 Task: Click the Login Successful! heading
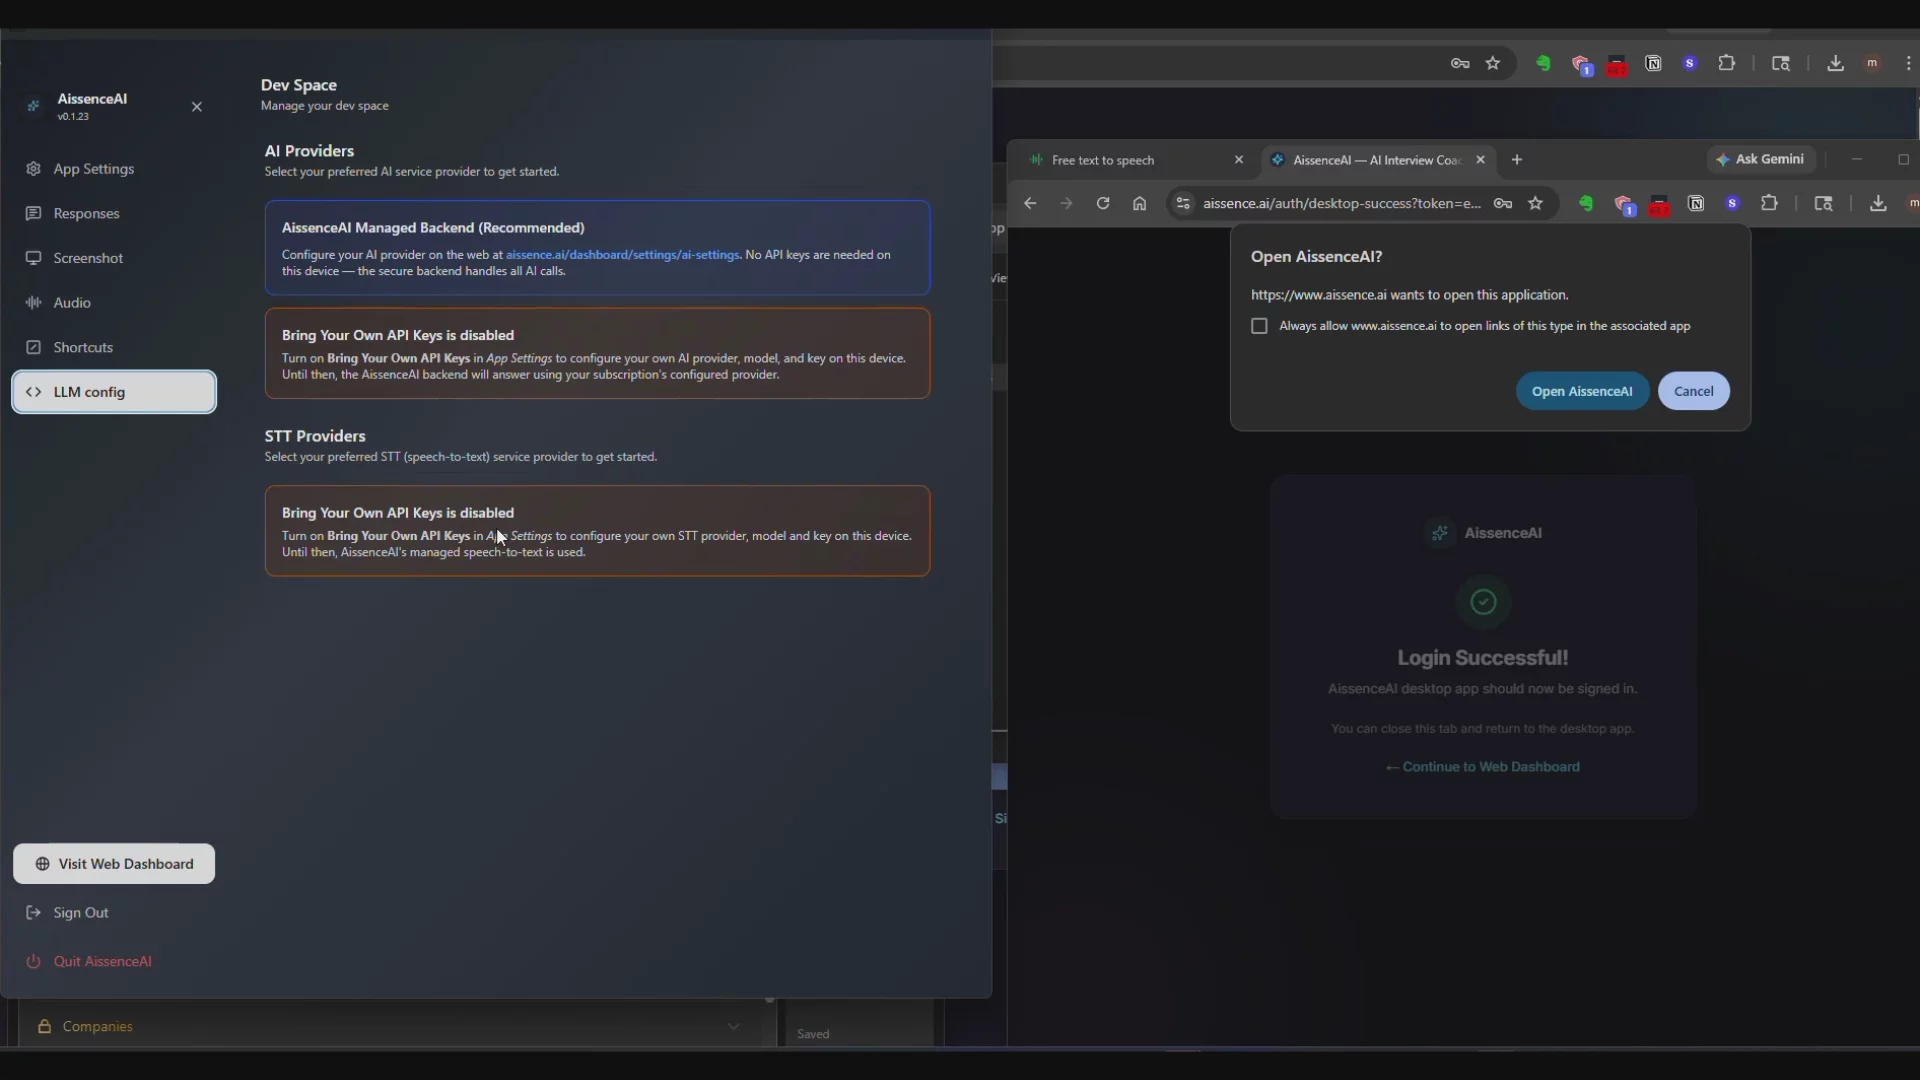tap(1482, 658)
